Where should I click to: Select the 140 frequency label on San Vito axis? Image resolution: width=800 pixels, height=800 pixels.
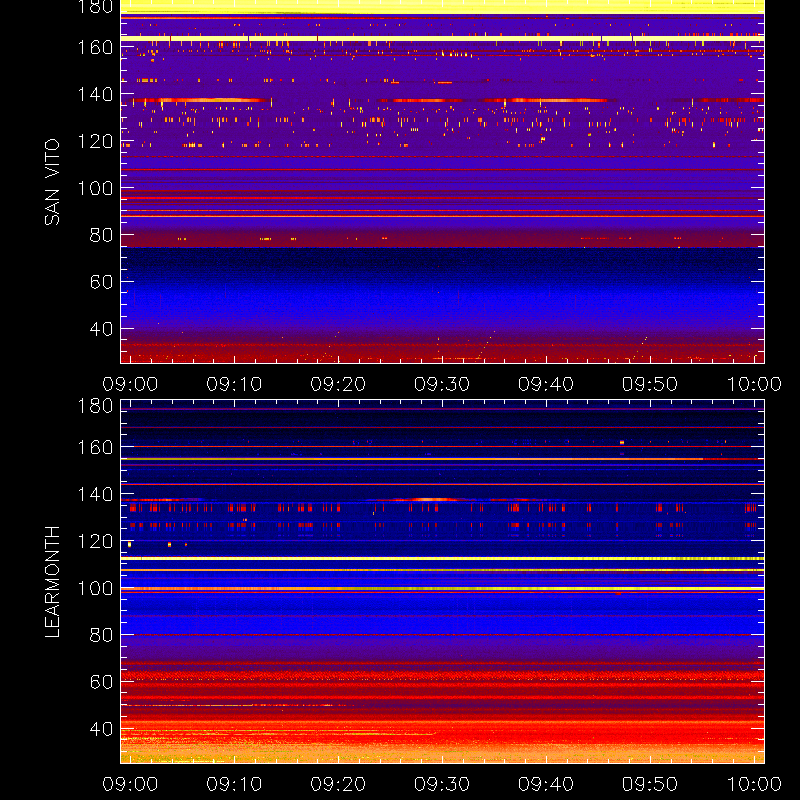95,94
